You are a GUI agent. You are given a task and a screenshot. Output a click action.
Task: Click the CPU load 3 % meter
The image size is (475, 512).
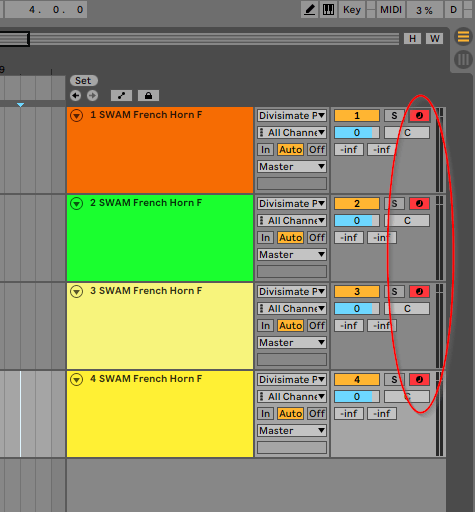click(424, 10)
